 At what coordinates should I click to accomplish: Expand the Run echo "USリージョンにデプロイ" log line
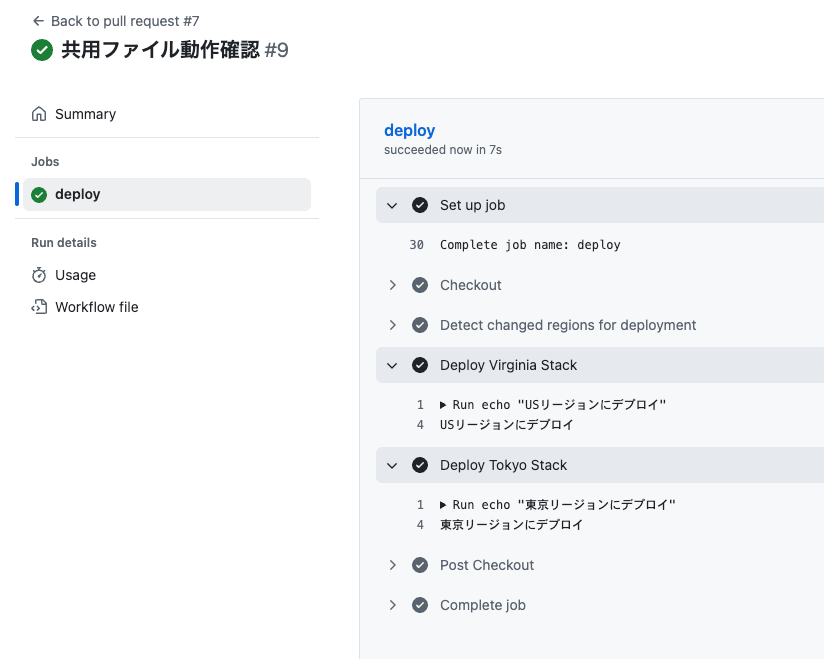coord(444,405)
